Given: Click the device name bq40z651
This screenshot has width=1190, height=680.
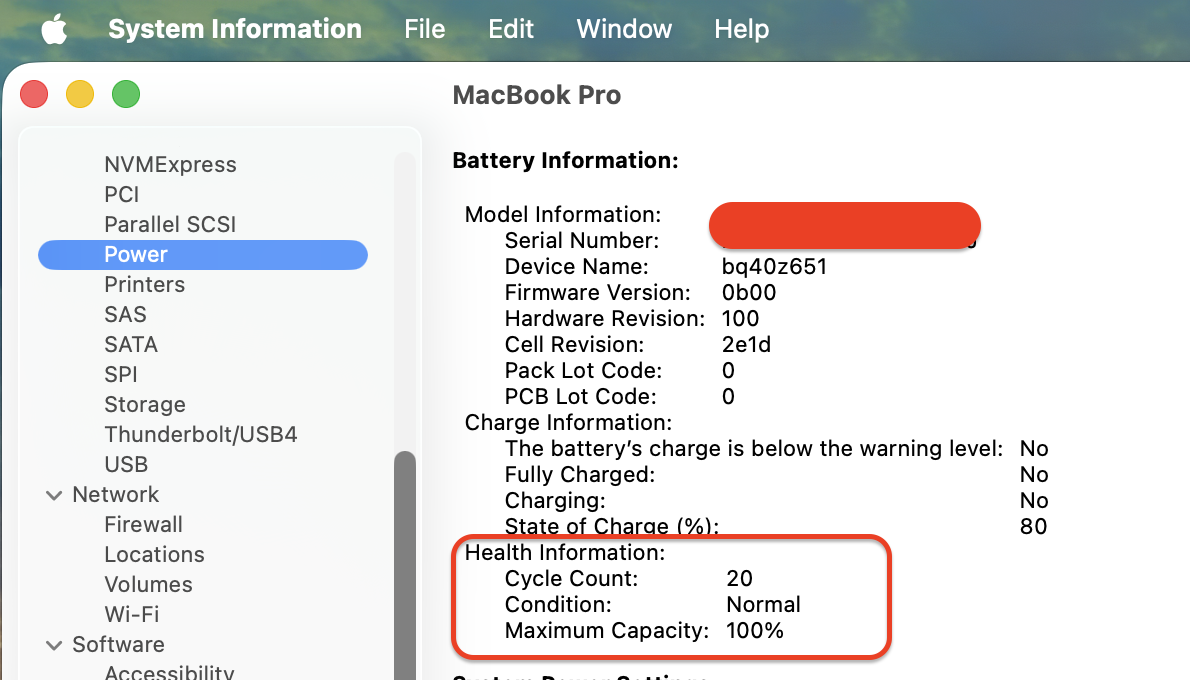Looking at the screenshot, I should (774, 266).
